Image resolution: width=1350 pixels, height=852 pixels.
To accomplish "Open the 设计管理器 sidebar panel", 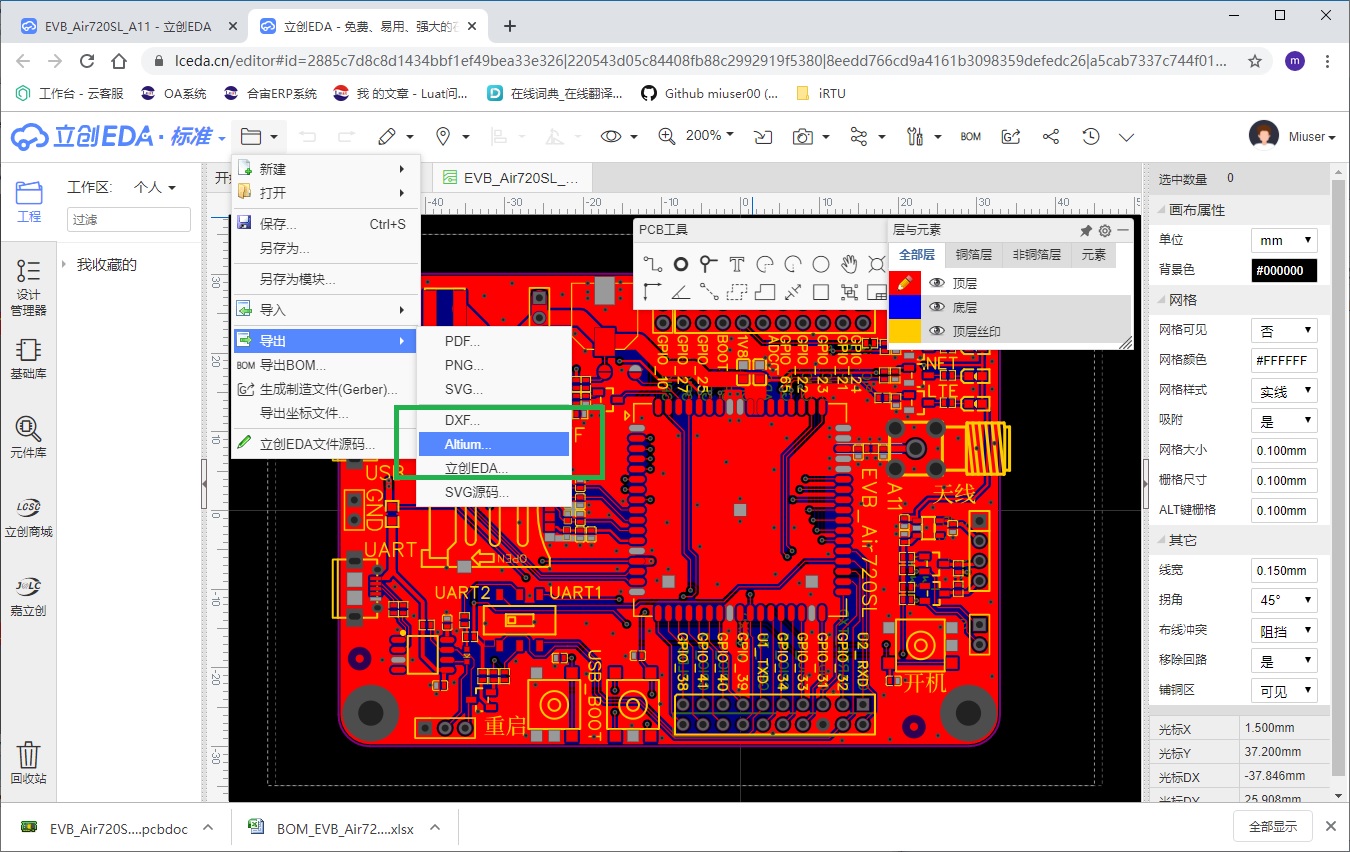I will tap(29, 287).
